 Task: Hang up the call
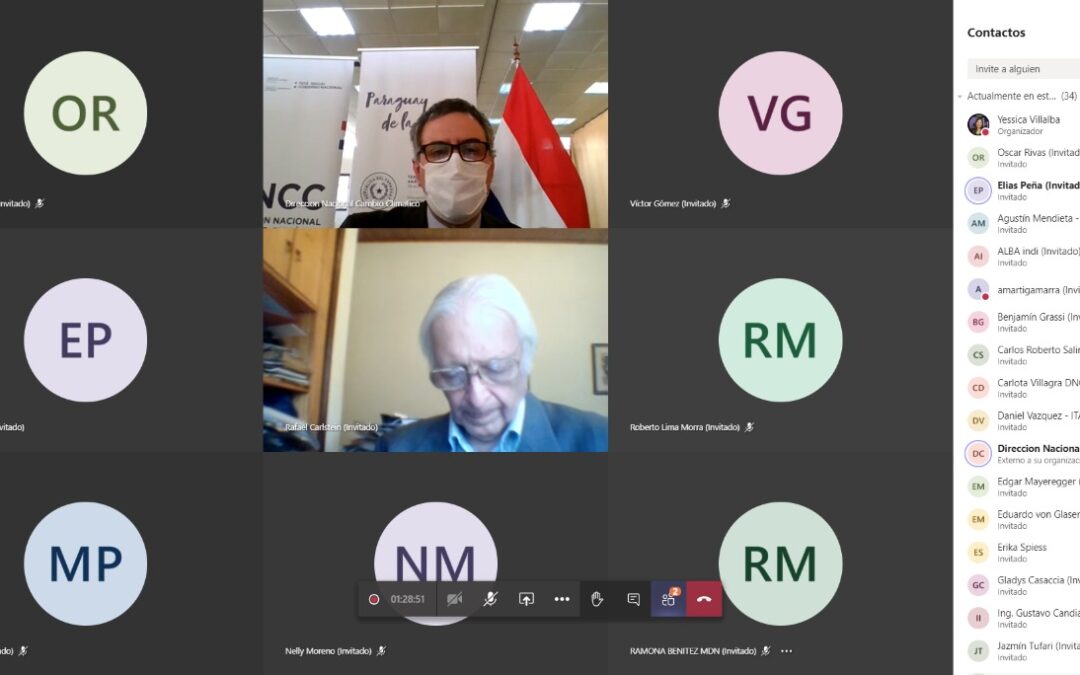[x=704, y=599]
